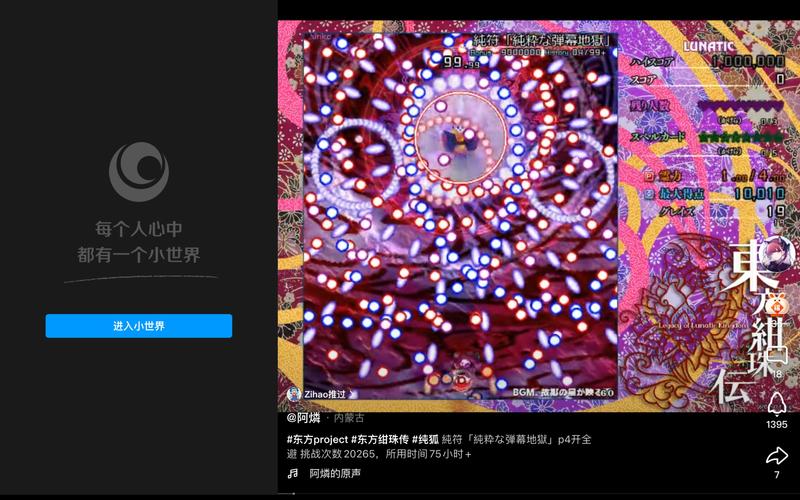This screenshot has height=500, width=800.
Task: Tap the rocket boost icon showing 1395
Action: pyautogui.click(x=777, y=404)
